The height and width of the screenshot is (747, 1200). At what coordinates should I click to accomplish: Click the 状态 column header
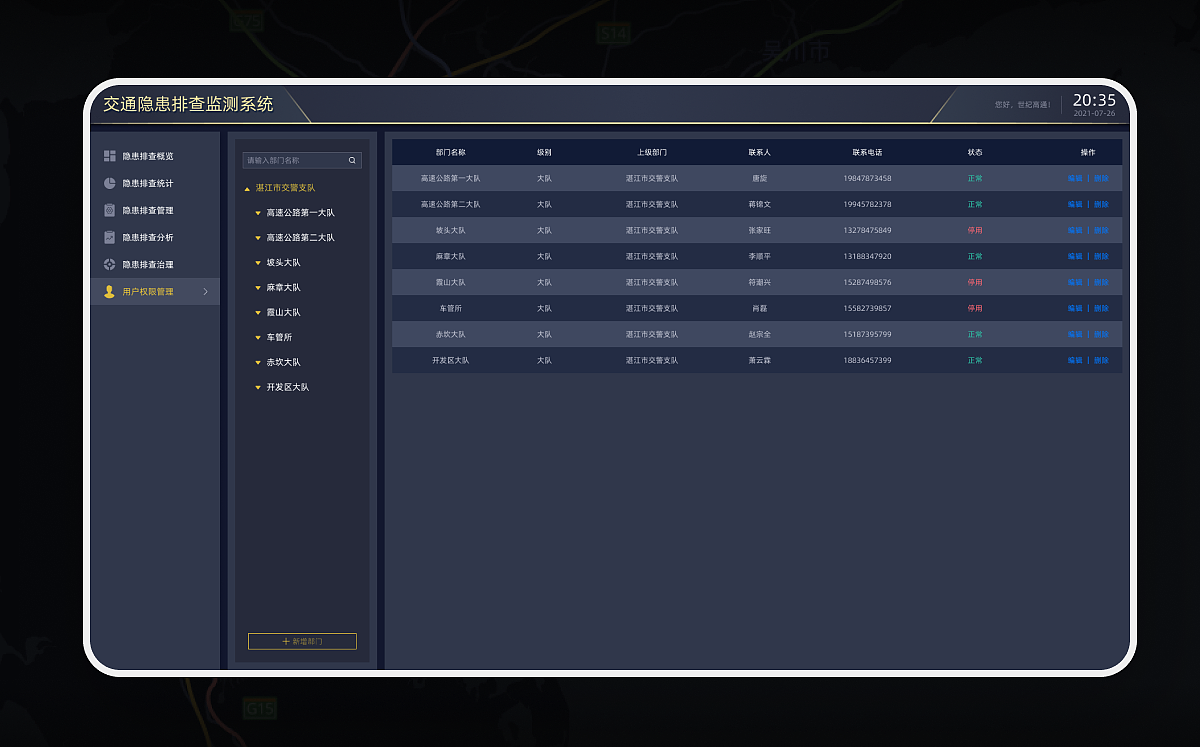[x=975, y=152]
